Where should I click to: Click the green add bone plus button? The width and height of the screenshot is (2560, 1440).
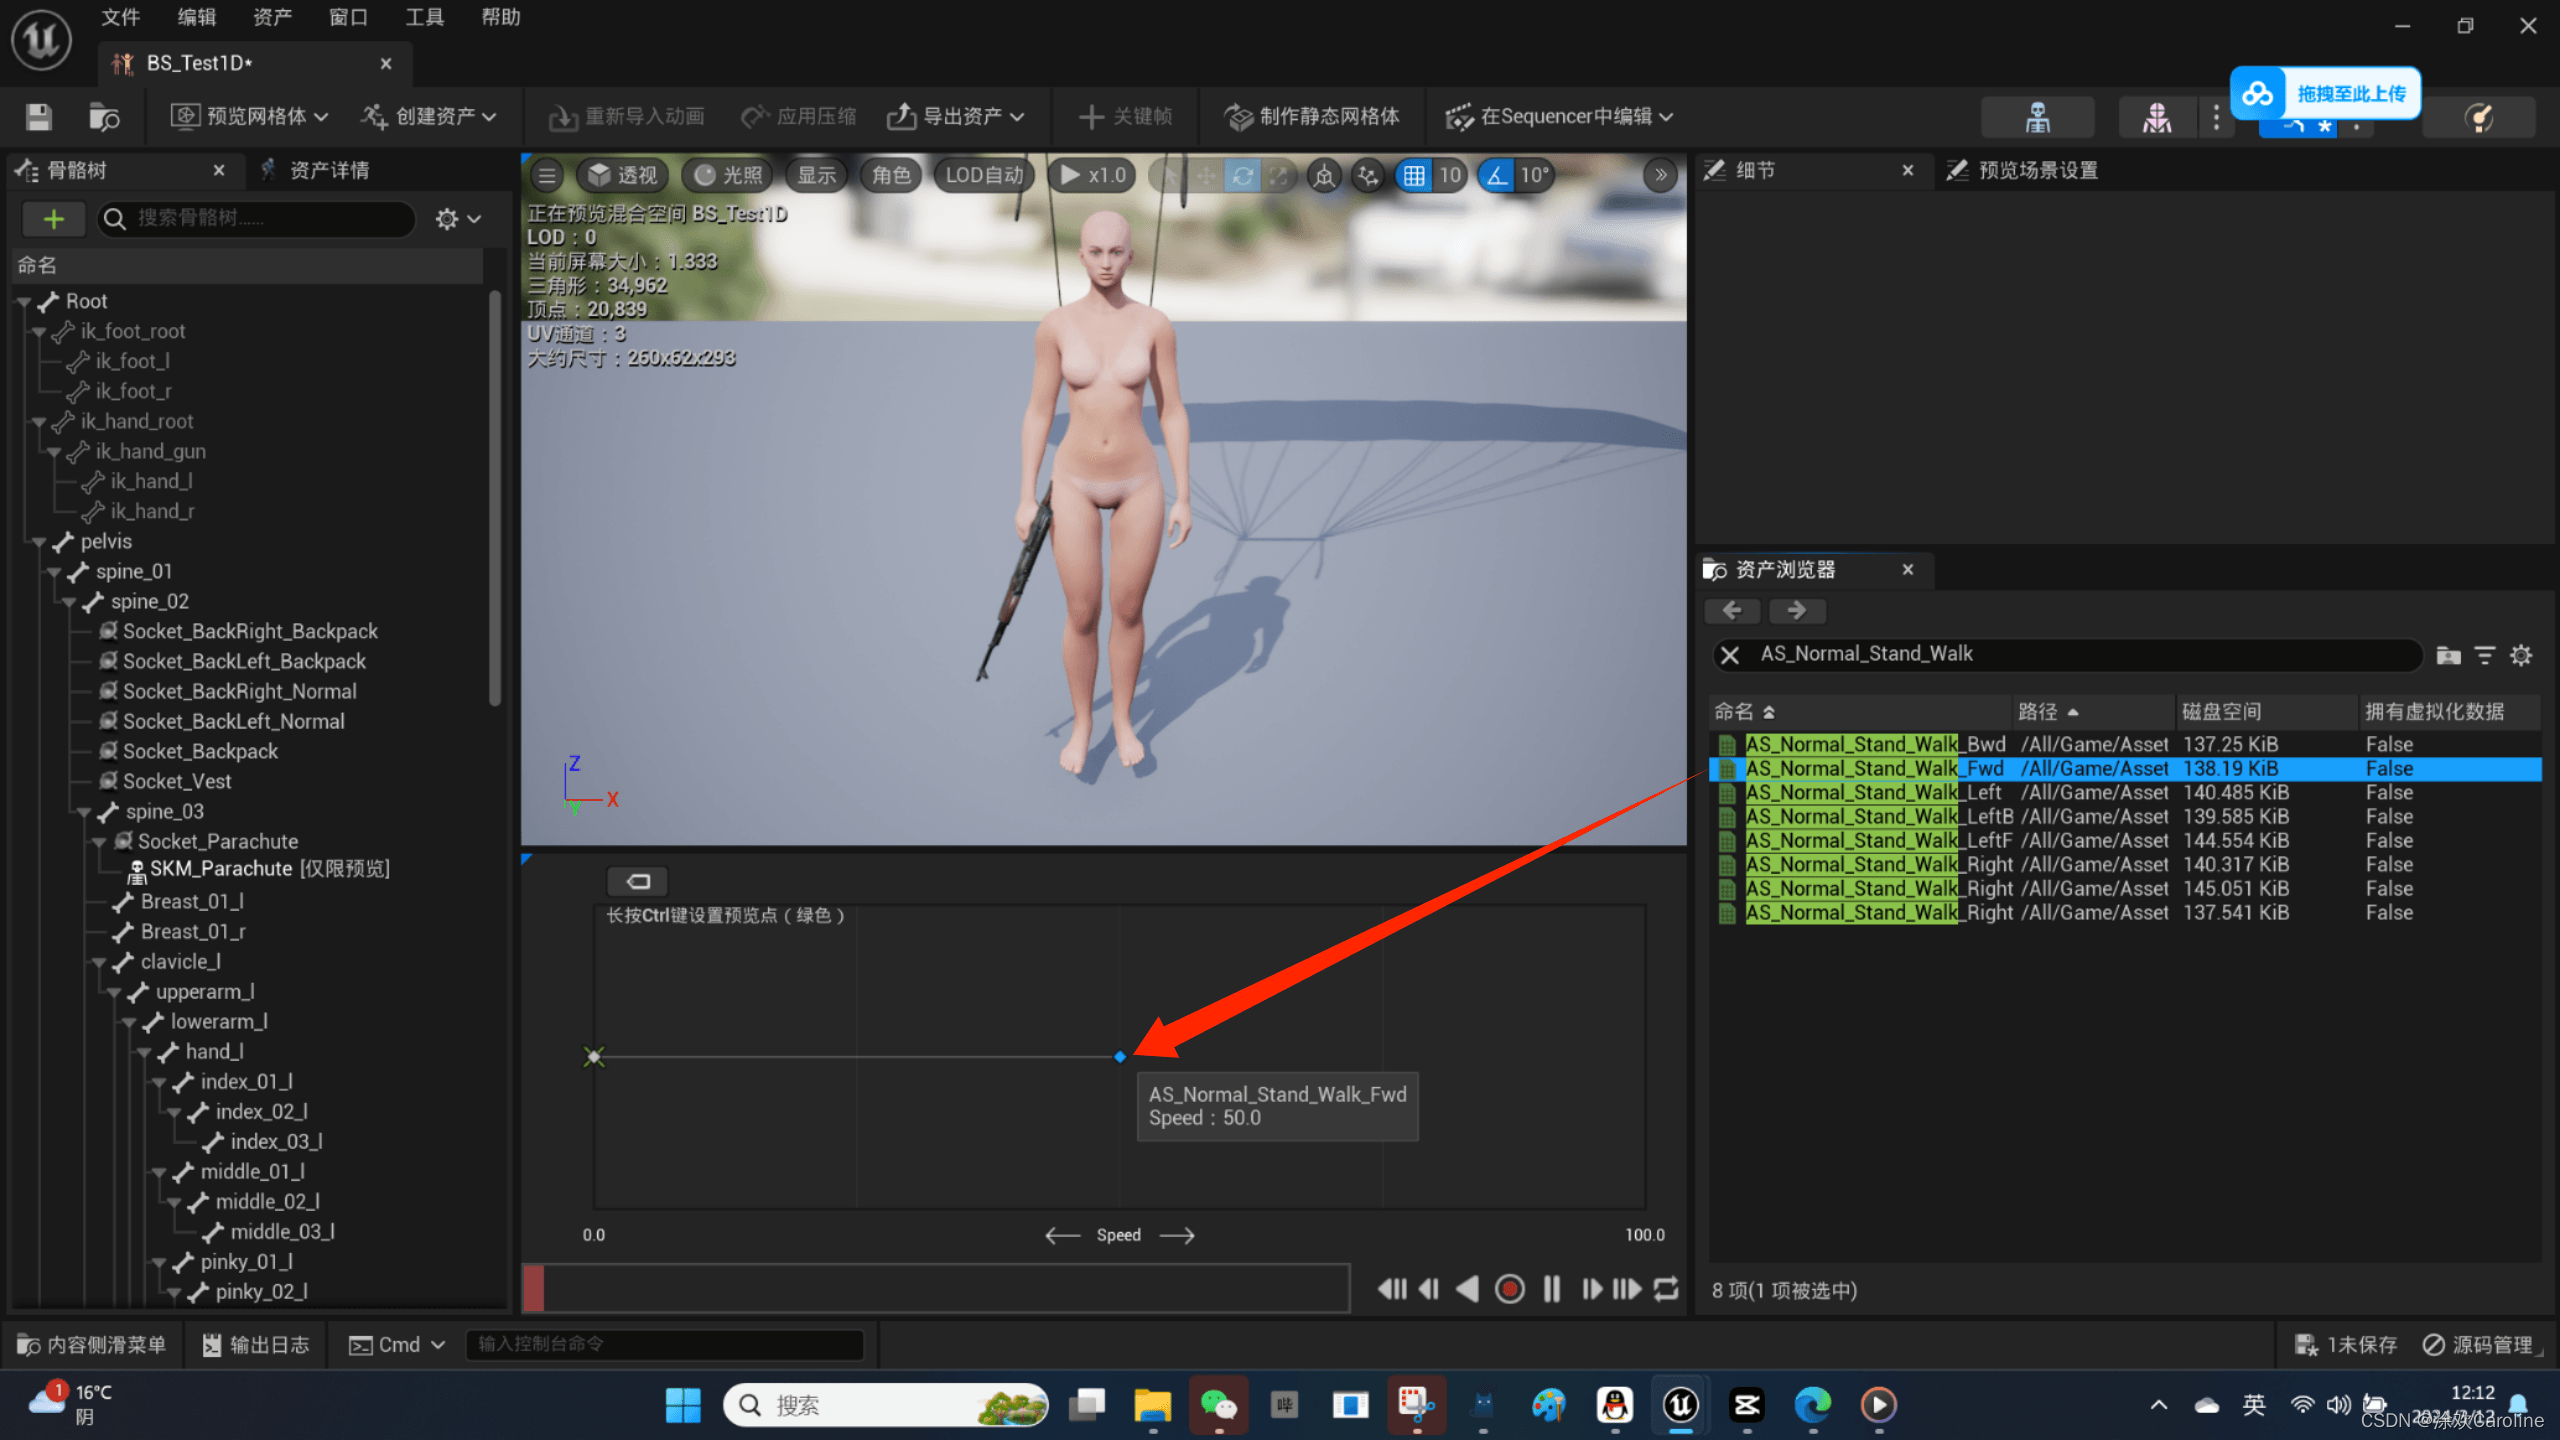coord(54,219)
